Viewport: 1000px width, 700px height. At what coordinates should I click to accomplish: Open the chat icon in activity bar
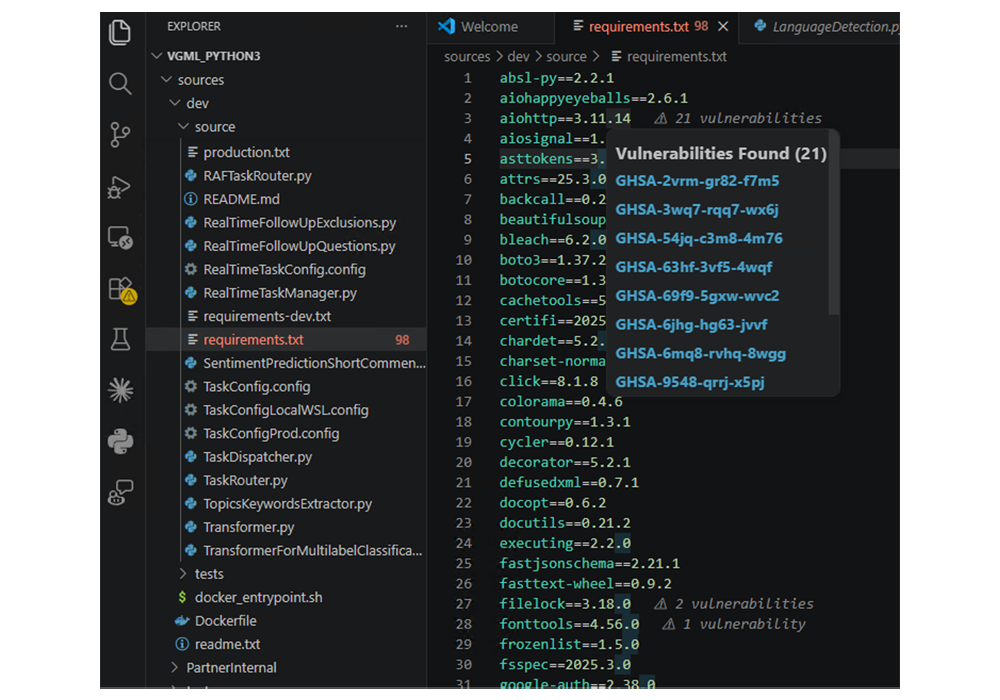121,492
